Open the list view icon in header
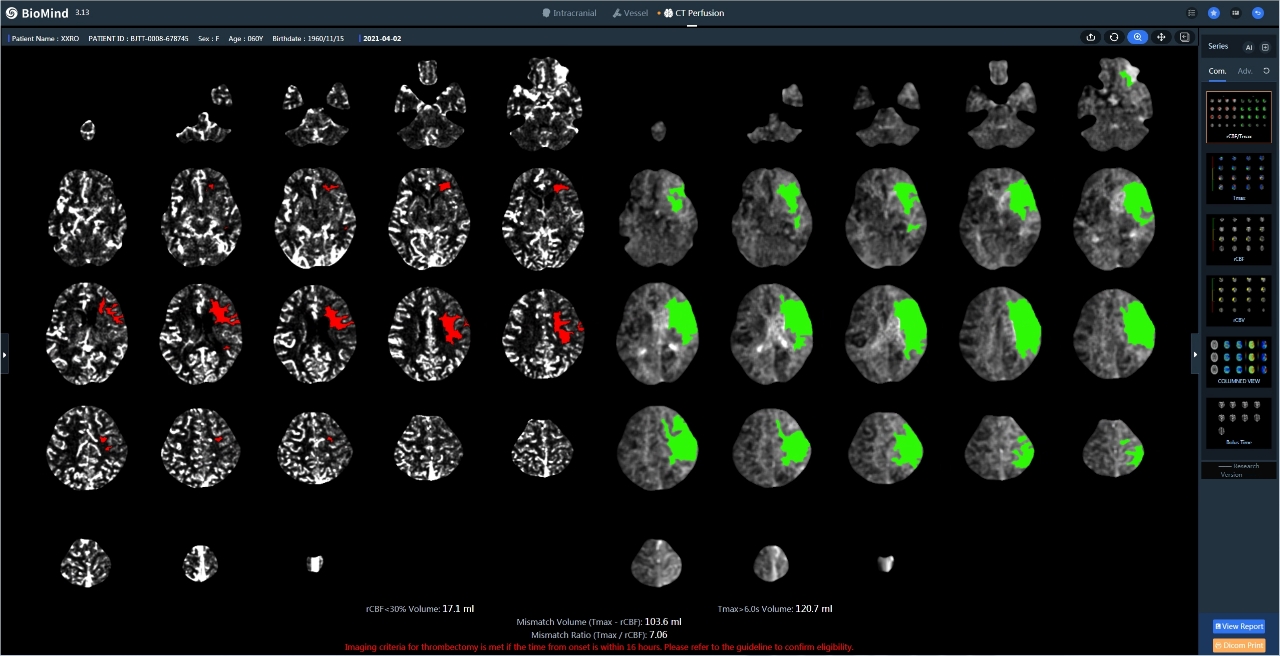The width and height of the screenshot is (1280, 656). [x=1191, y=13]
